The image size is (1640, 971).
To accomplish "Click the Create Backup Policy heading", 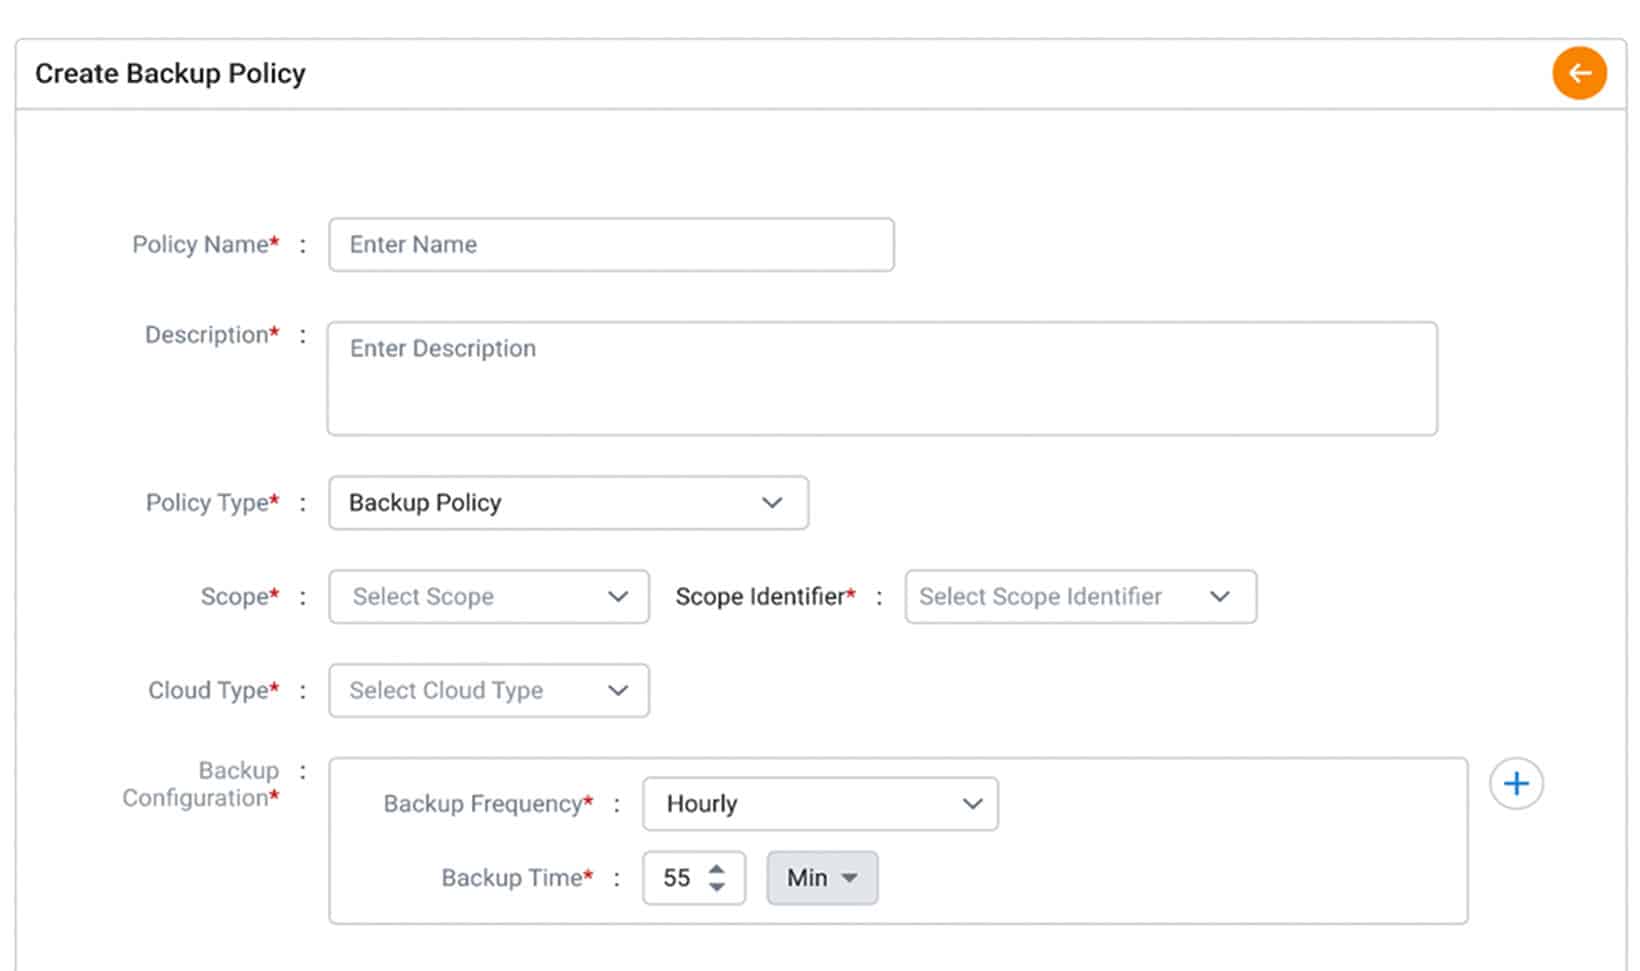I will pyautogui.click(x=170, y=74).
